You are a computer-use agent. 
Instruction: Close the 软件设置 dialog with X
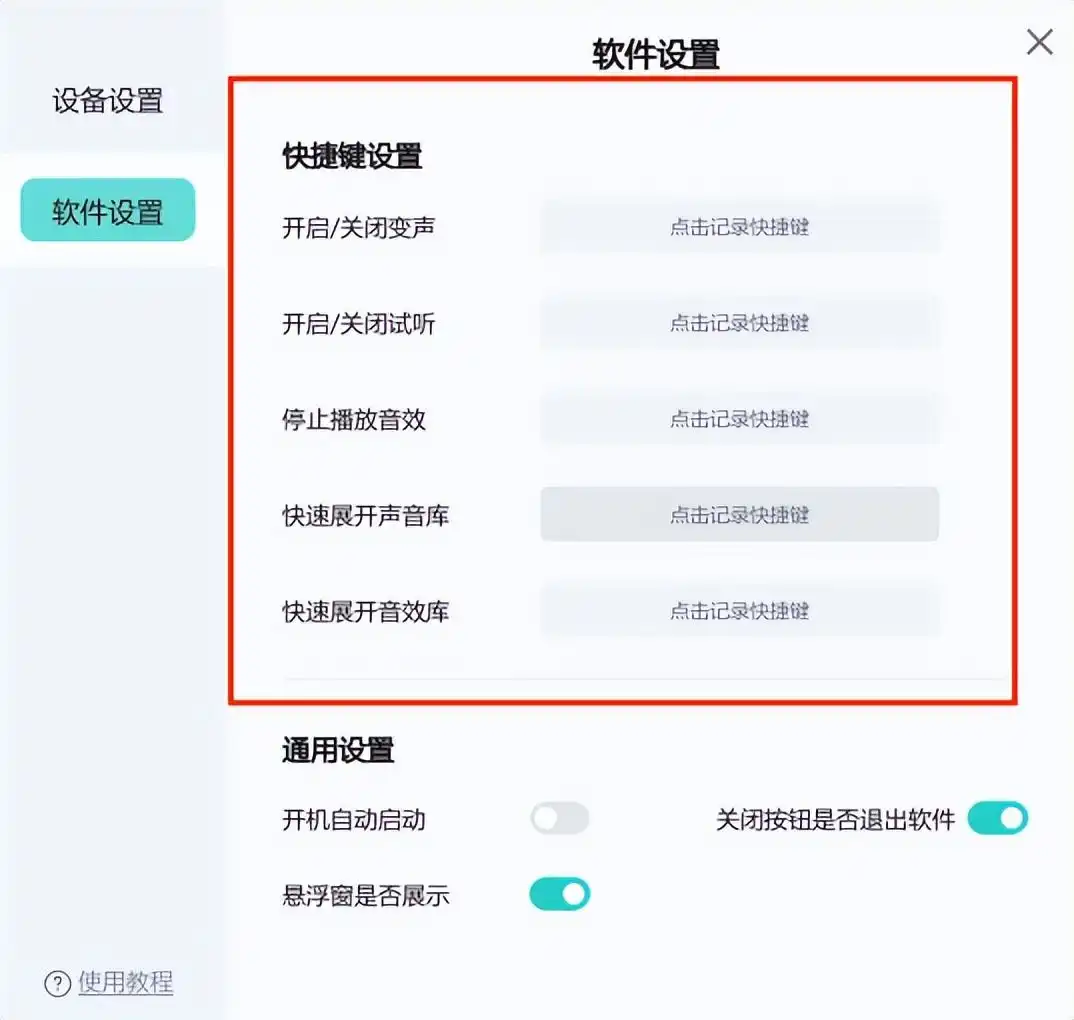[1040, 42]
